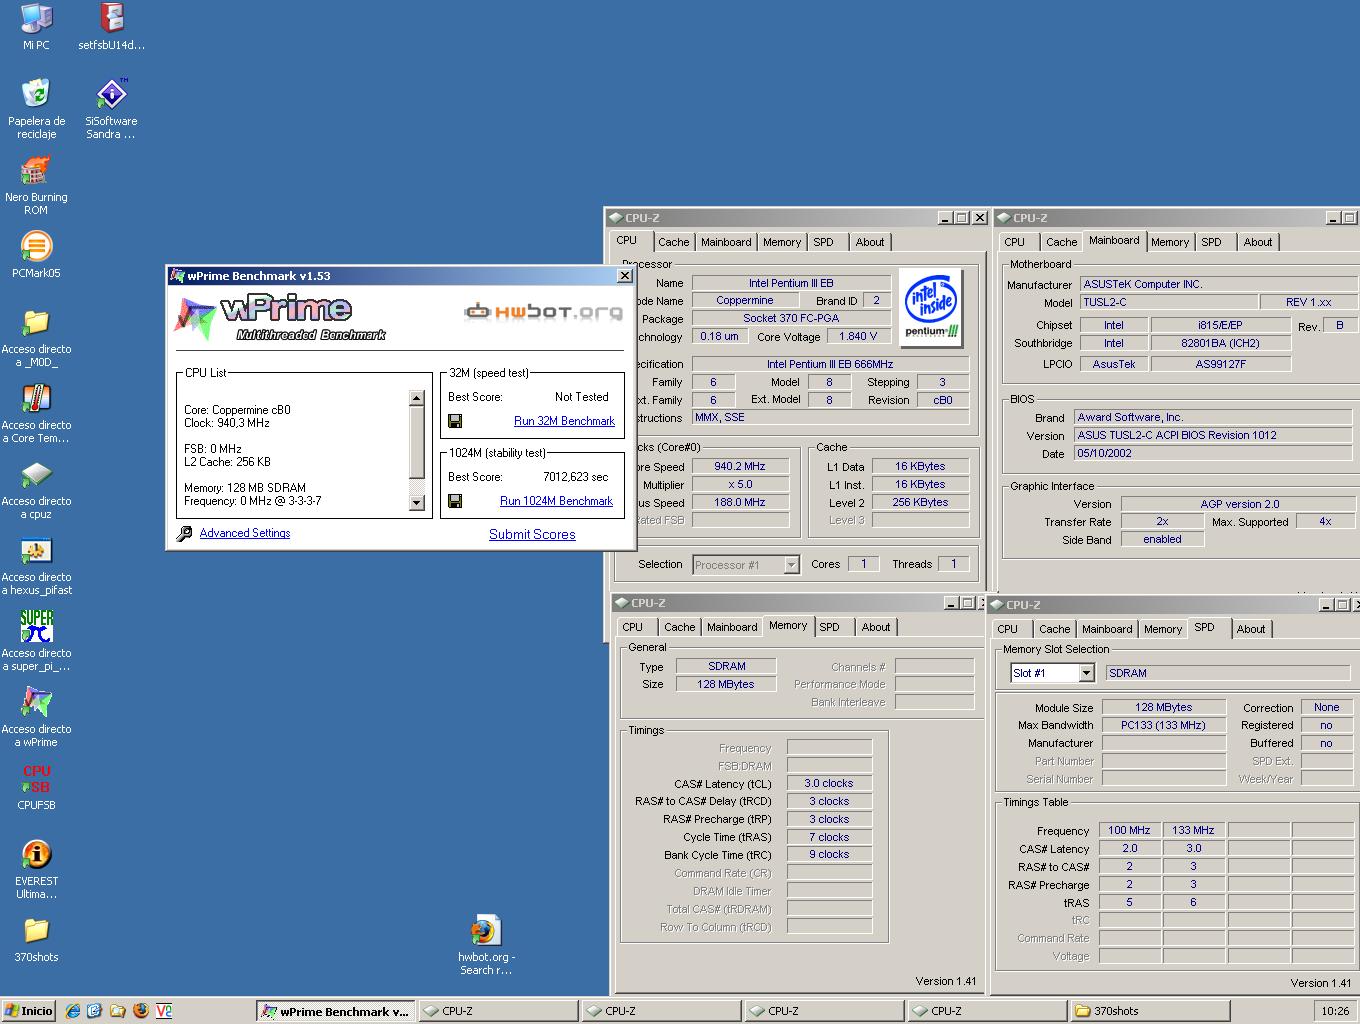Click the hwbot.org logo in wPrime

[544, 312]
